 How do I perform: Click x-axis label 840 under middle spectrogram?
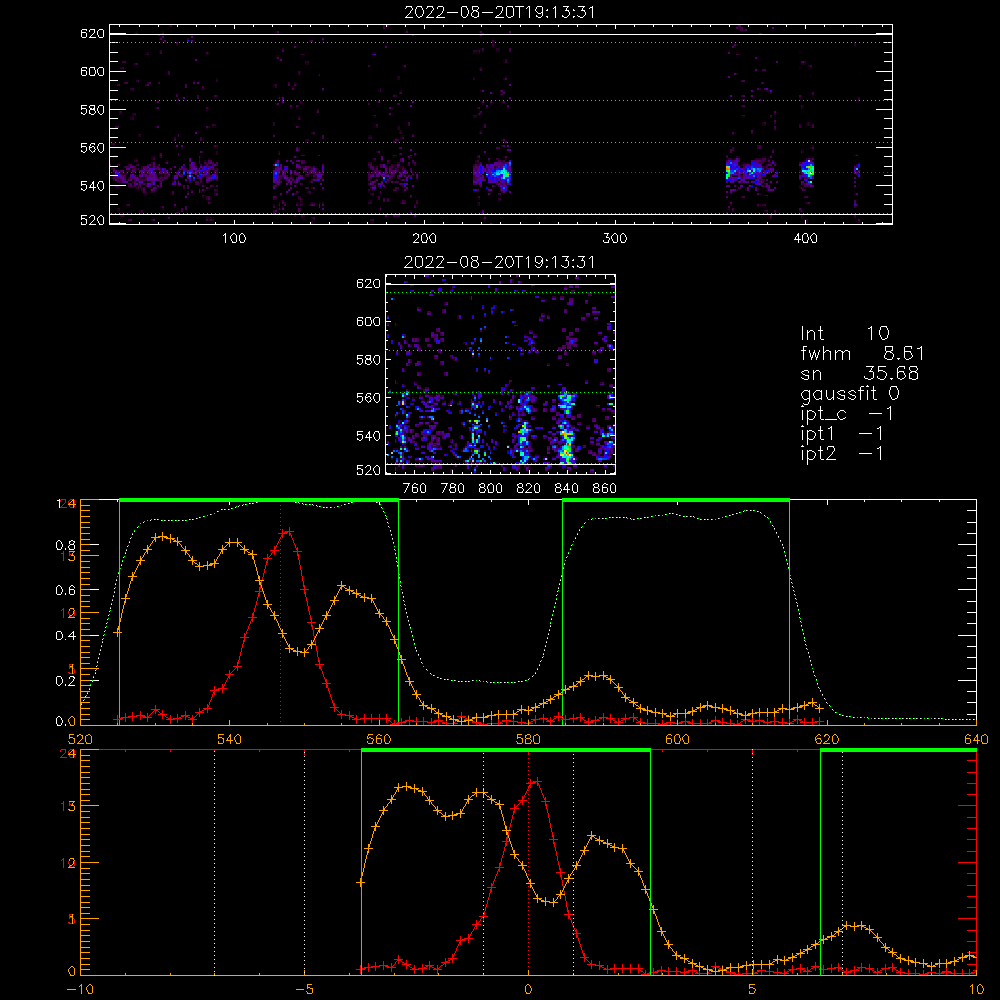point(566,489)
